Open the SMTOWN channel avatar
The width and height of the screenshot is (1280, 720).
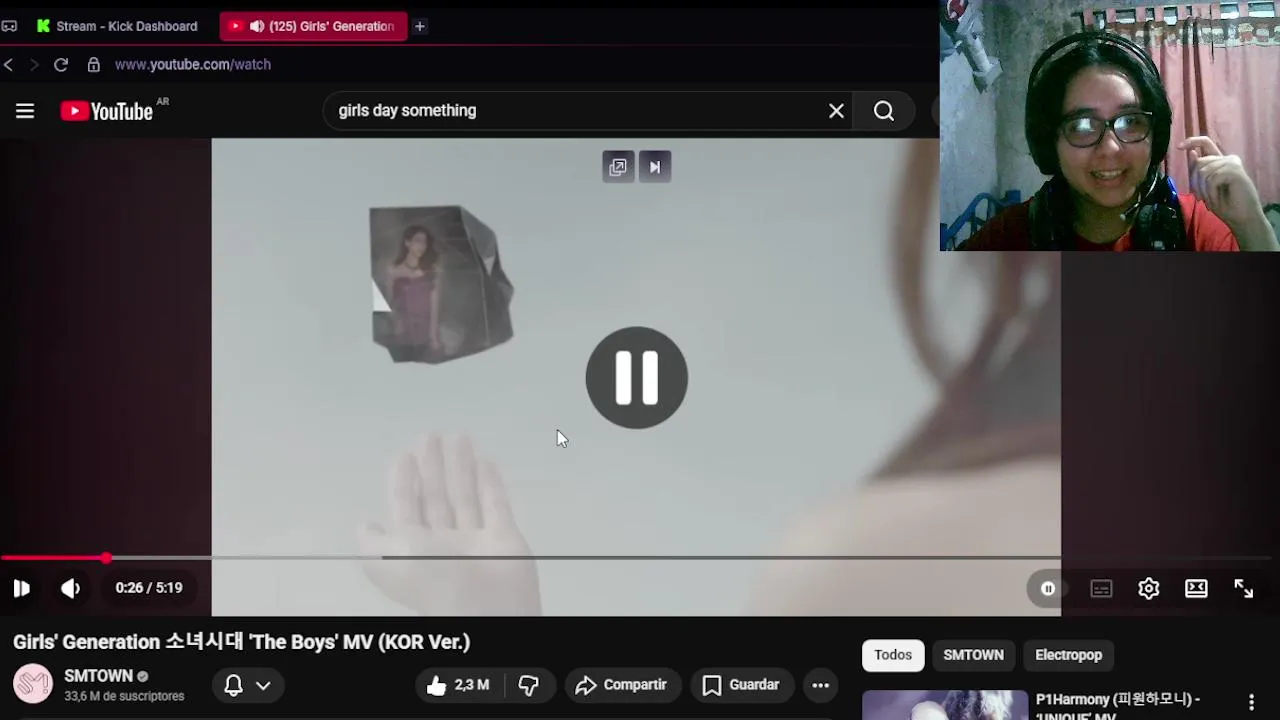pos(33,685)
